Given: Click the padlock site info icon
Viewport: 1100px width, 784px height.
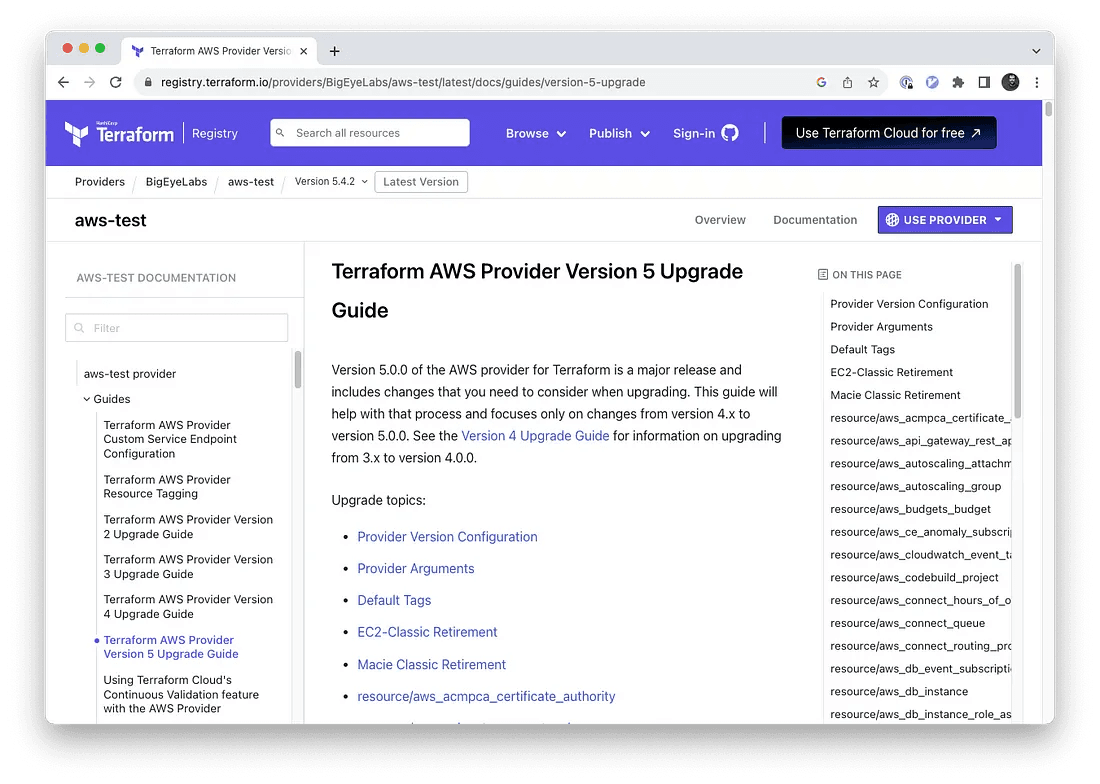Looking at the screenshot, I should (147, 82).
